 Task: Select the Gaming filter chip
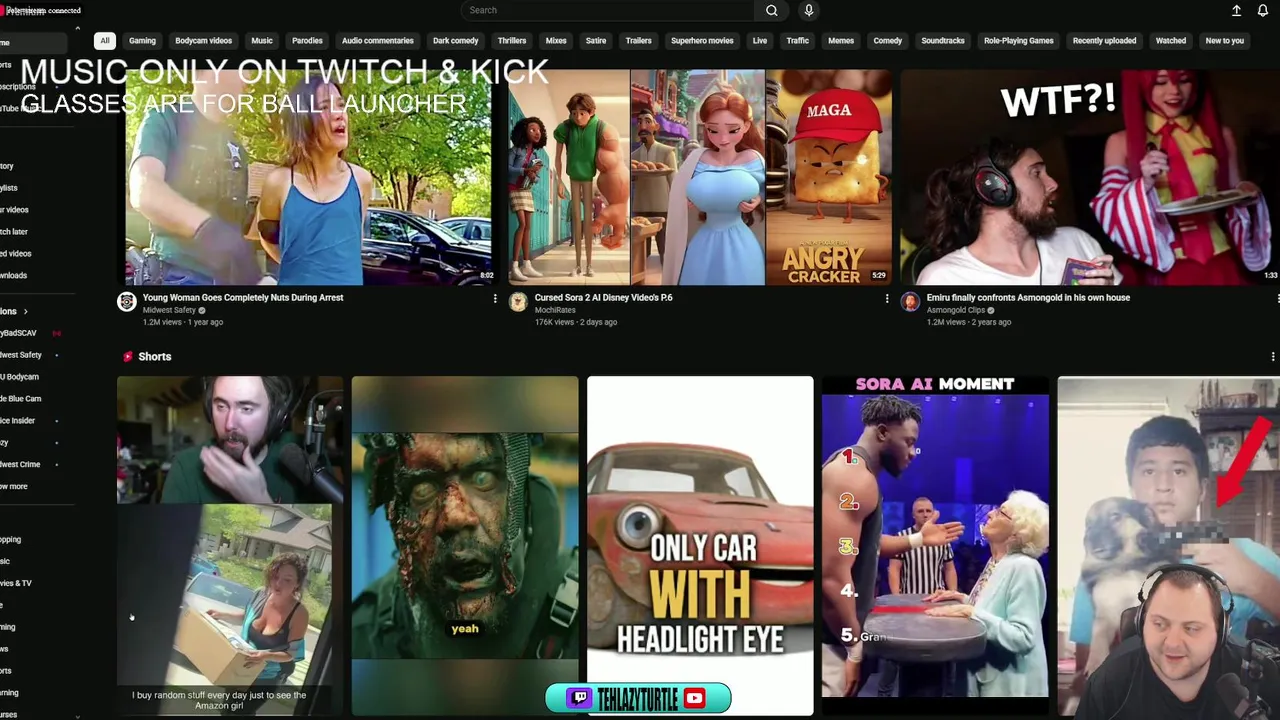[142, 41]
